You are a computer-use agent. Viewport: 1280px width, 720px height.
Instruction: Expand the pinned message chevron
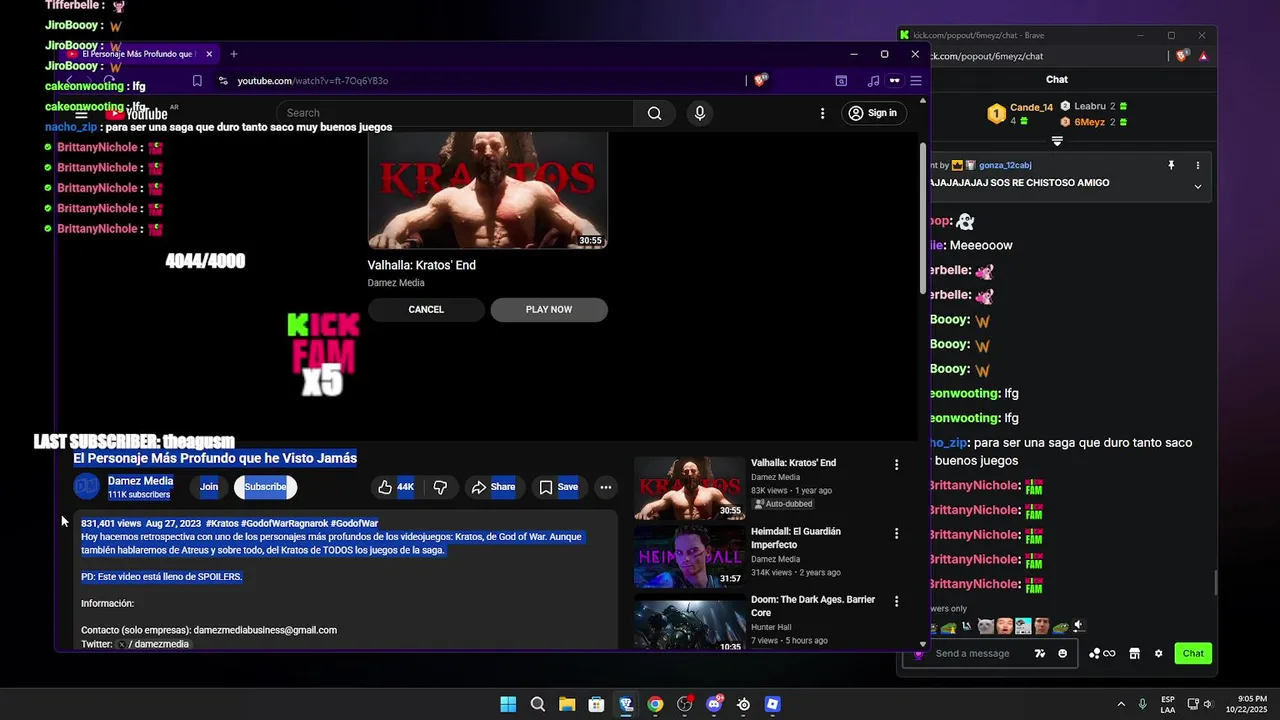coord(1198,186)
